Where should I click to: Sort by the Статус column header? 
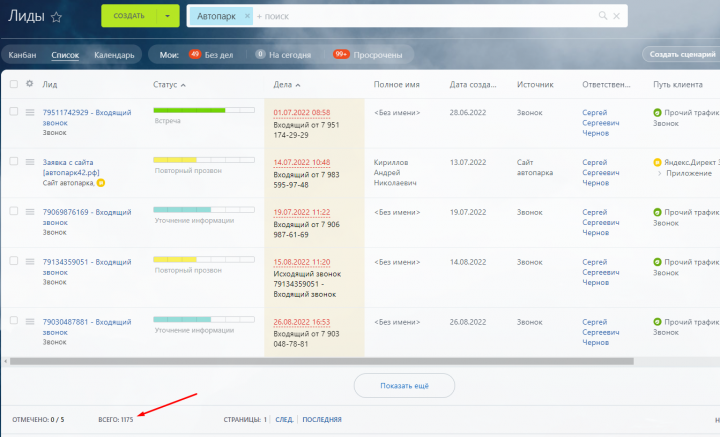click(x=169, y=84)
